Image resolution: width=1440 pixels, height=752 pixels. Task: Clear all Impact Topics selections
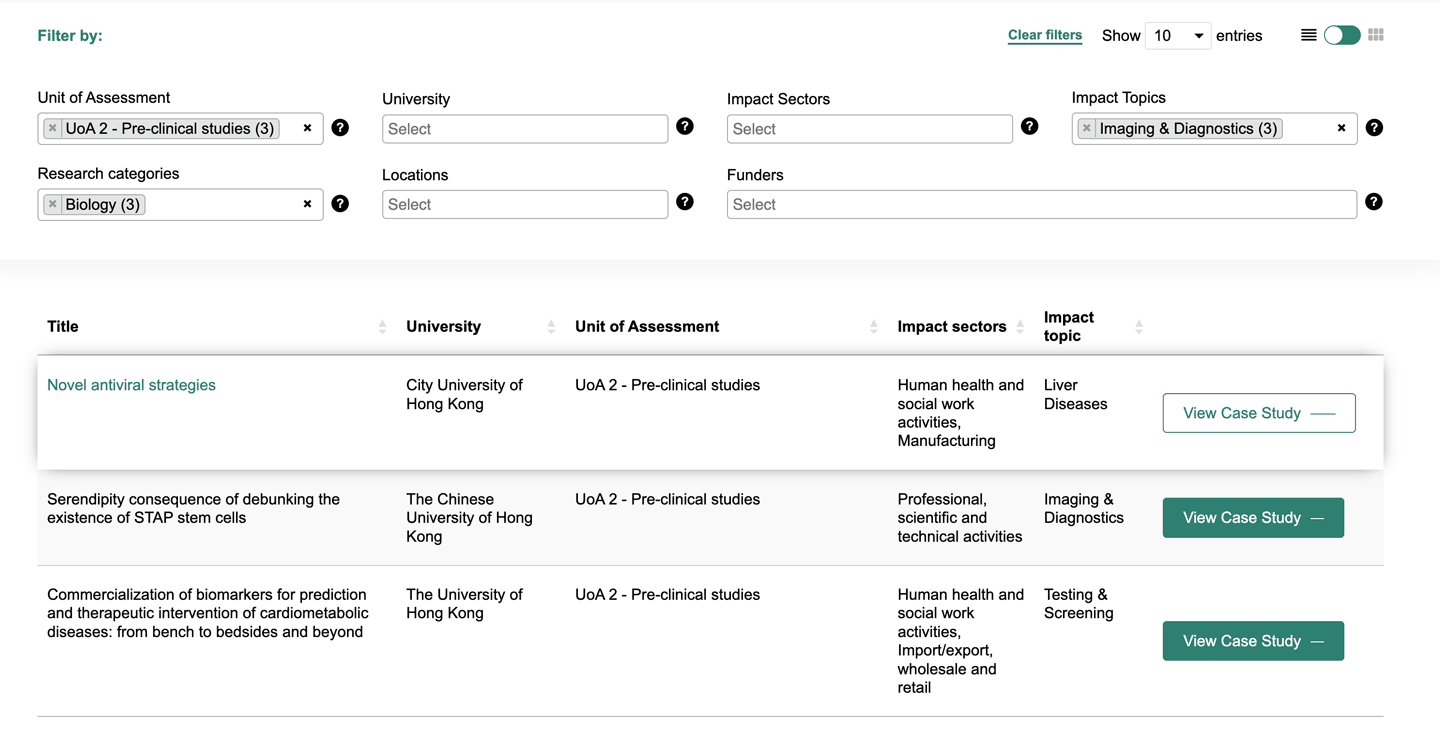pos(1341,128)
